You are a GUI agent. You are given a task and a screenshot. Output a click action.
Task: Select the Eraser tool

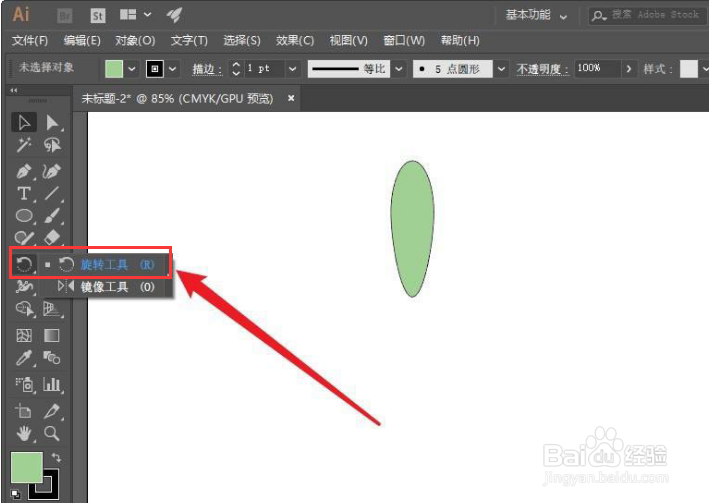coord(52,237)
